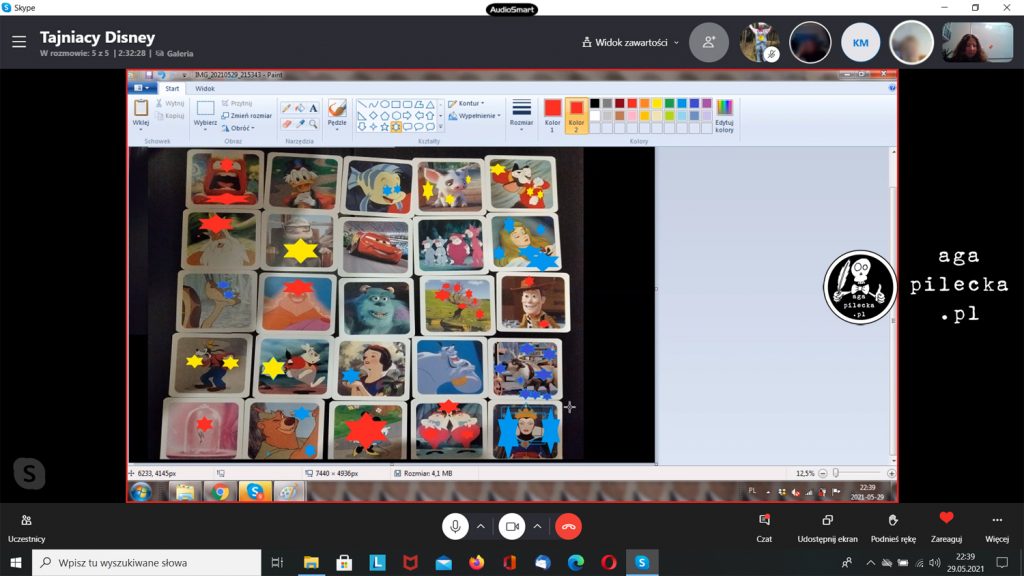Click Pędzle brushes icon in Paint

pos(337,109)
